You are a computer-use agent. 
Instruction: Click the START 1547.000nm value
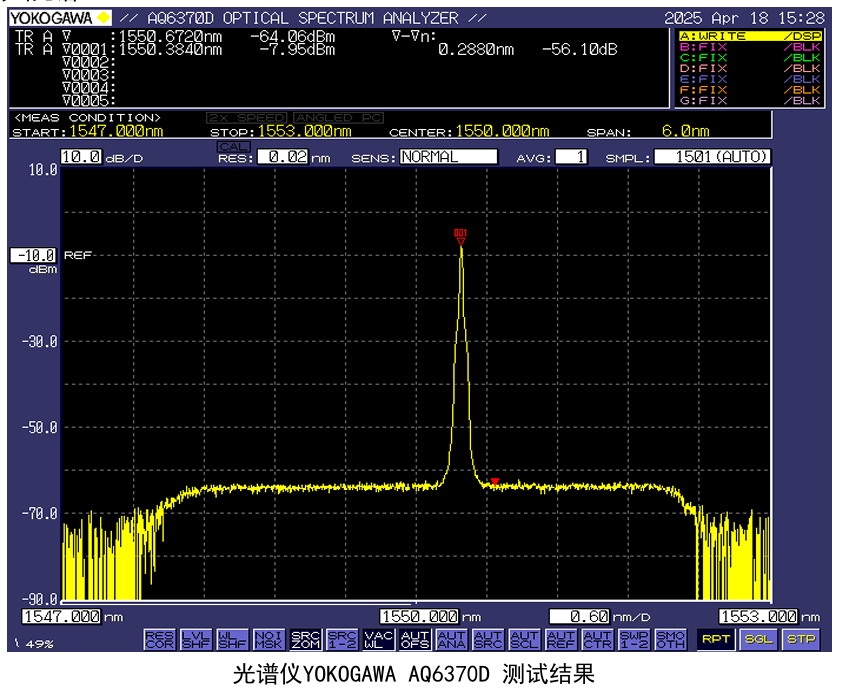[116, 131]
